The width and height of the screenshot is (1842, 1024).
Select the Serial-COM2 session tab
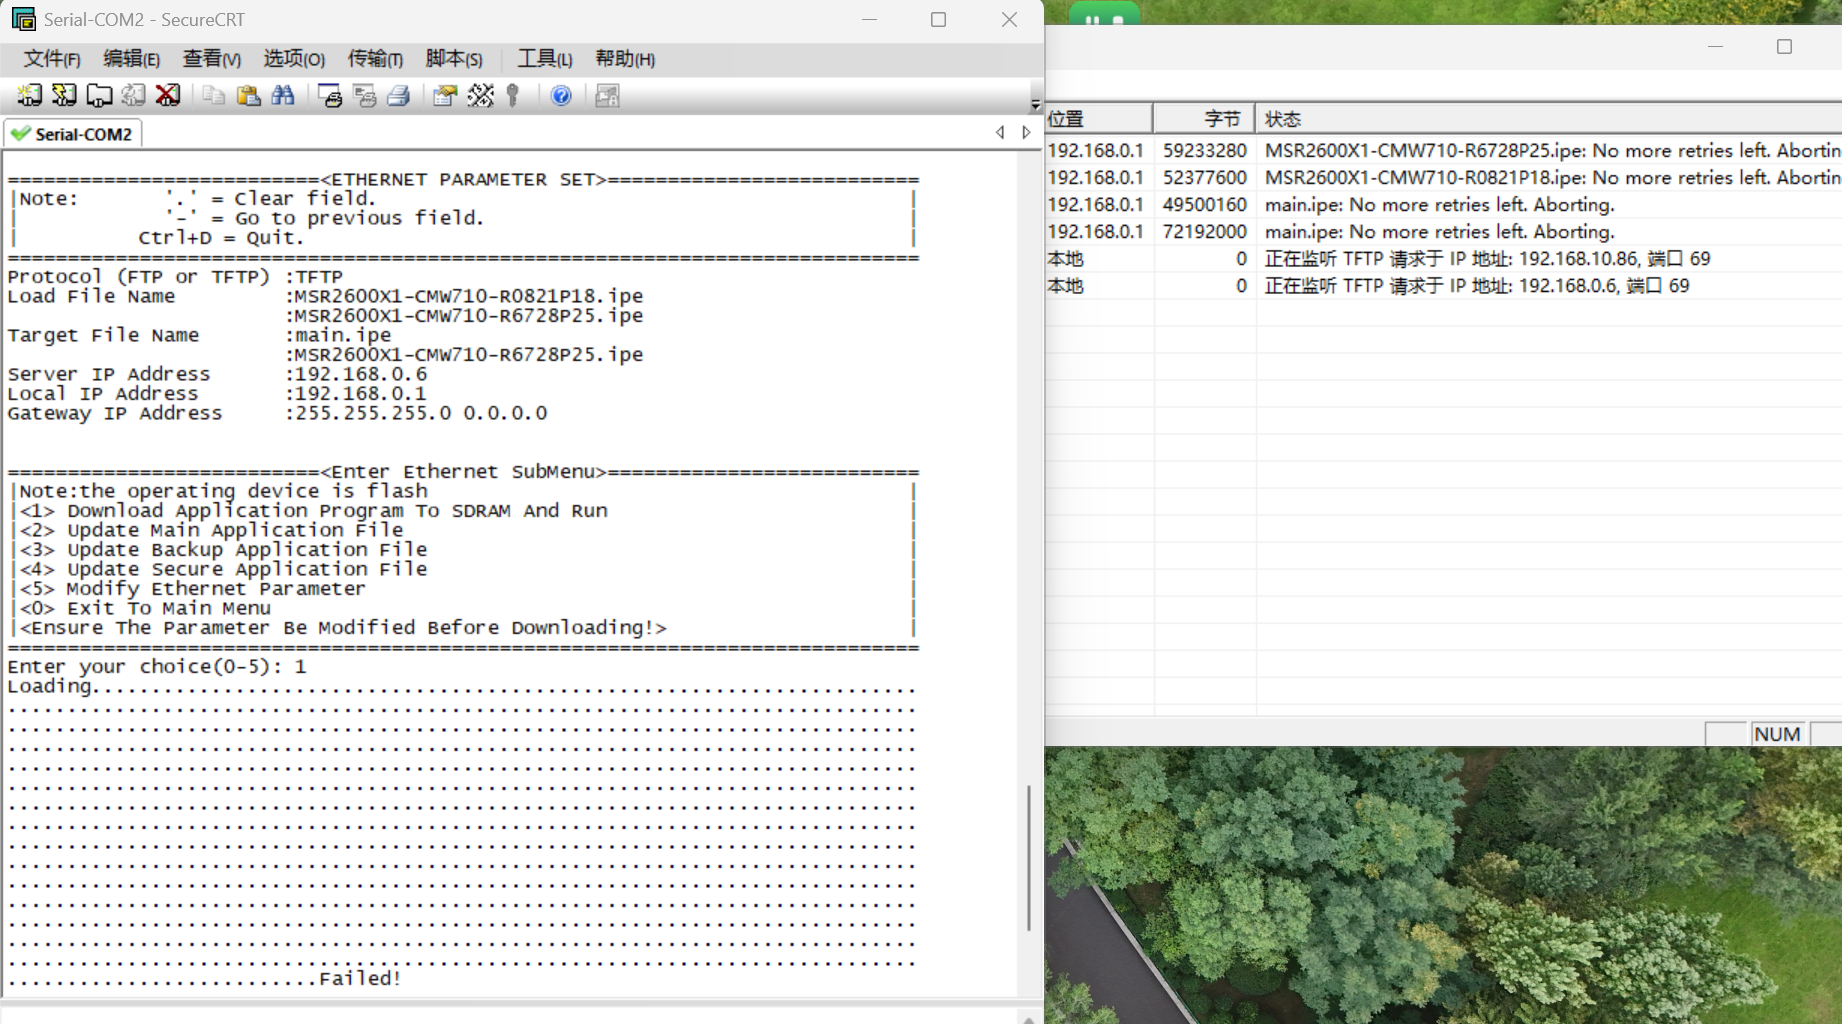[72, 134]
